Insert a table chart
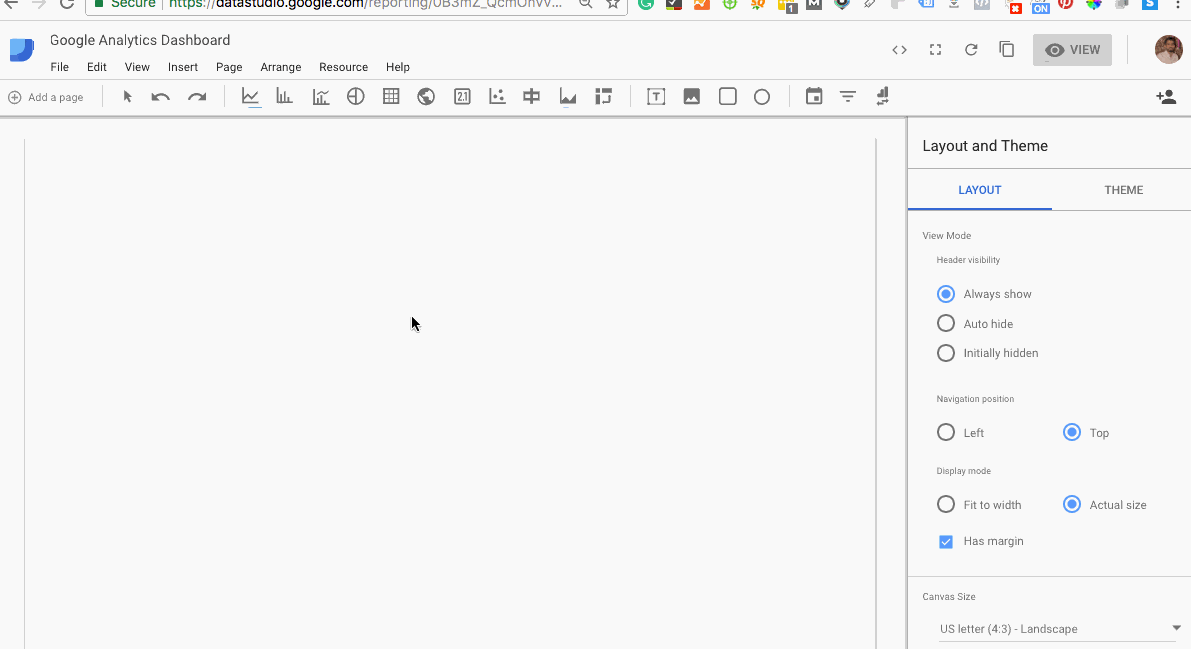 click(x=391, y=96)
